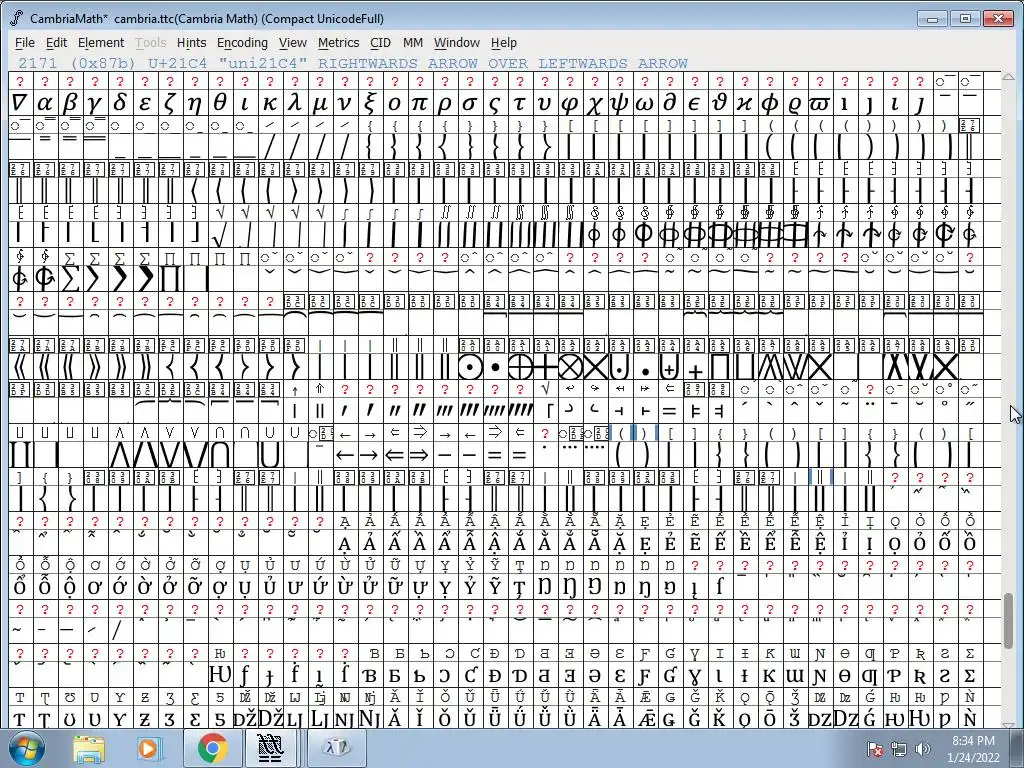Open the Action Center flag icon

coord(874,749)
